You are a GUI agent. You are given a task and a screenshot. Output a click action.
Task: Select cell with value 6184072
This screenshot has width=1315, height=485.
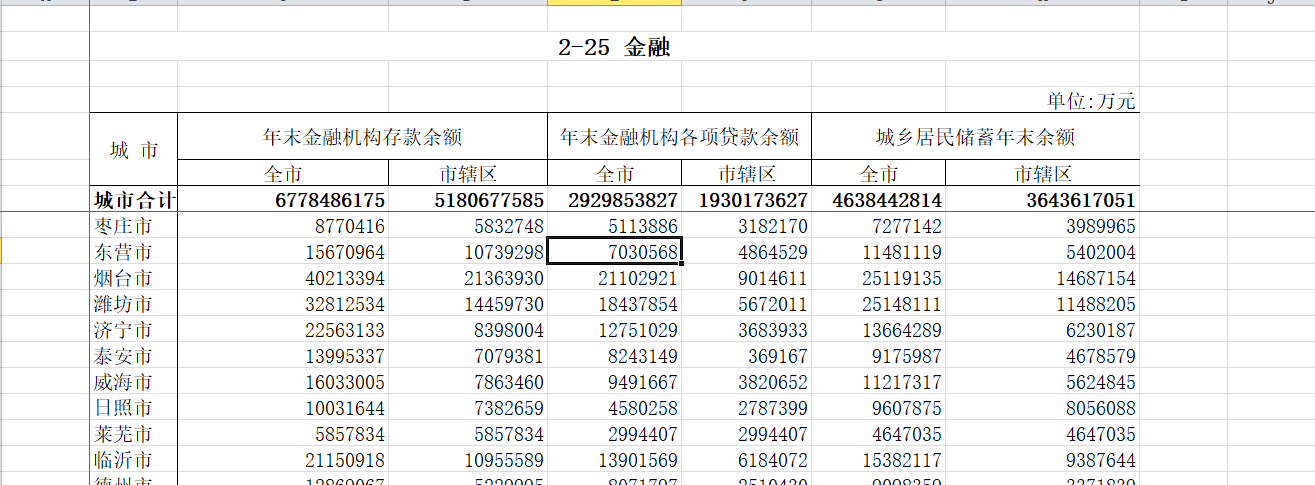pyautogui.click(x=746, y=460)
